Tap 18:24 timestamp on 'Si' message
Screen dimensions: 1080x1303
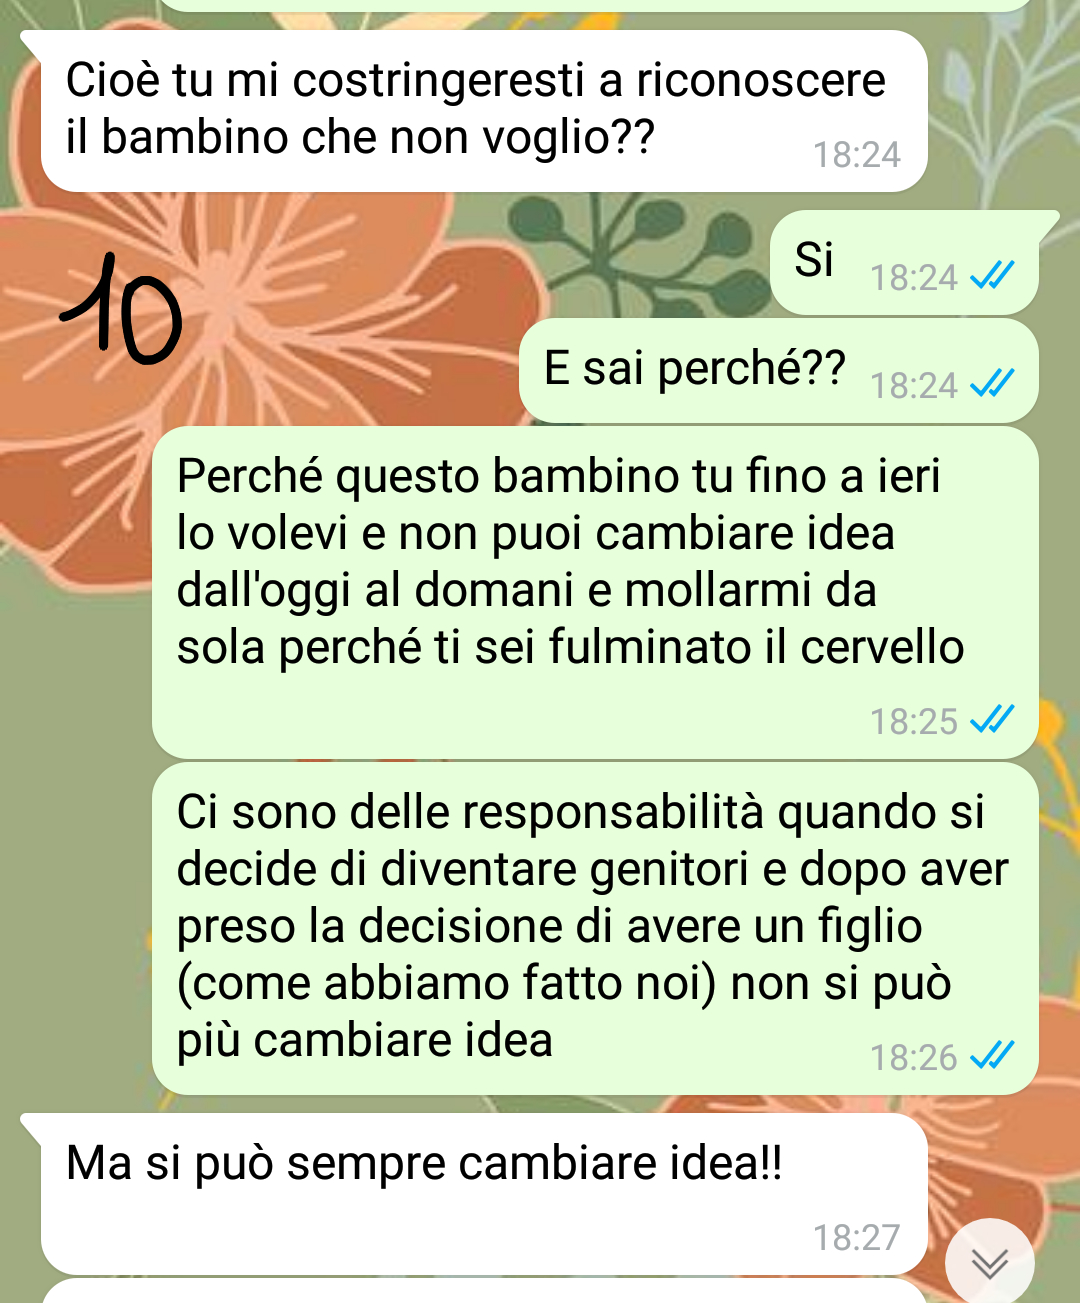(914, 277)
